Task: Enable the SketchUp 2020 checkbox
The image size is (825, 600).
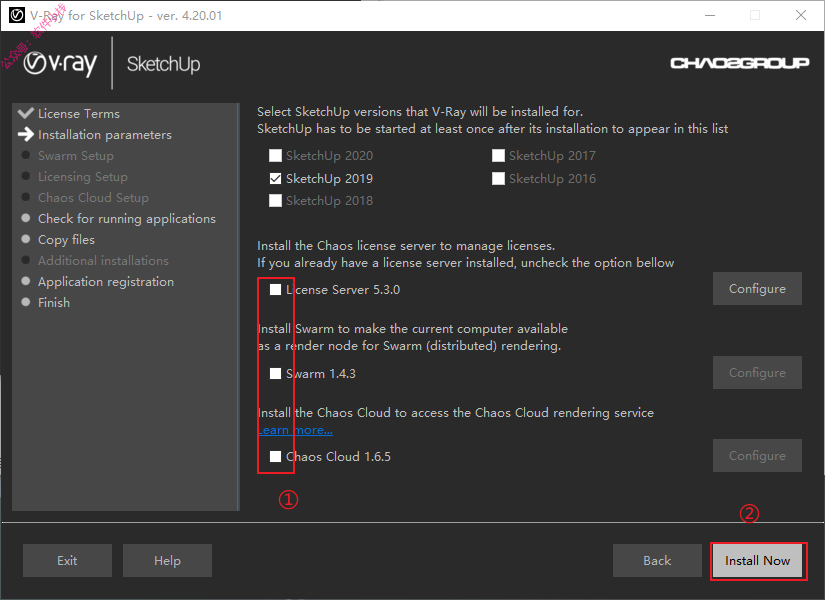Action: (x=275, y=156)
